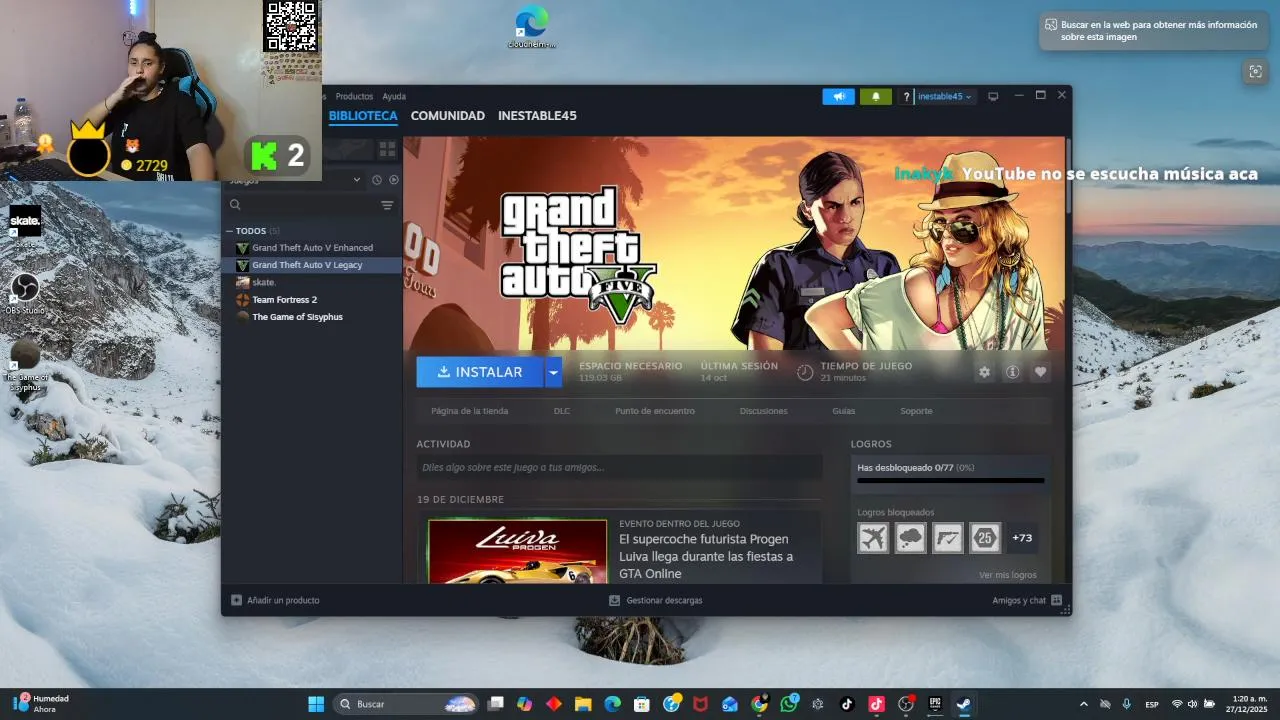Open WhatsApp from the taskbar
1280x720 pixels.
tap(789, 704)
